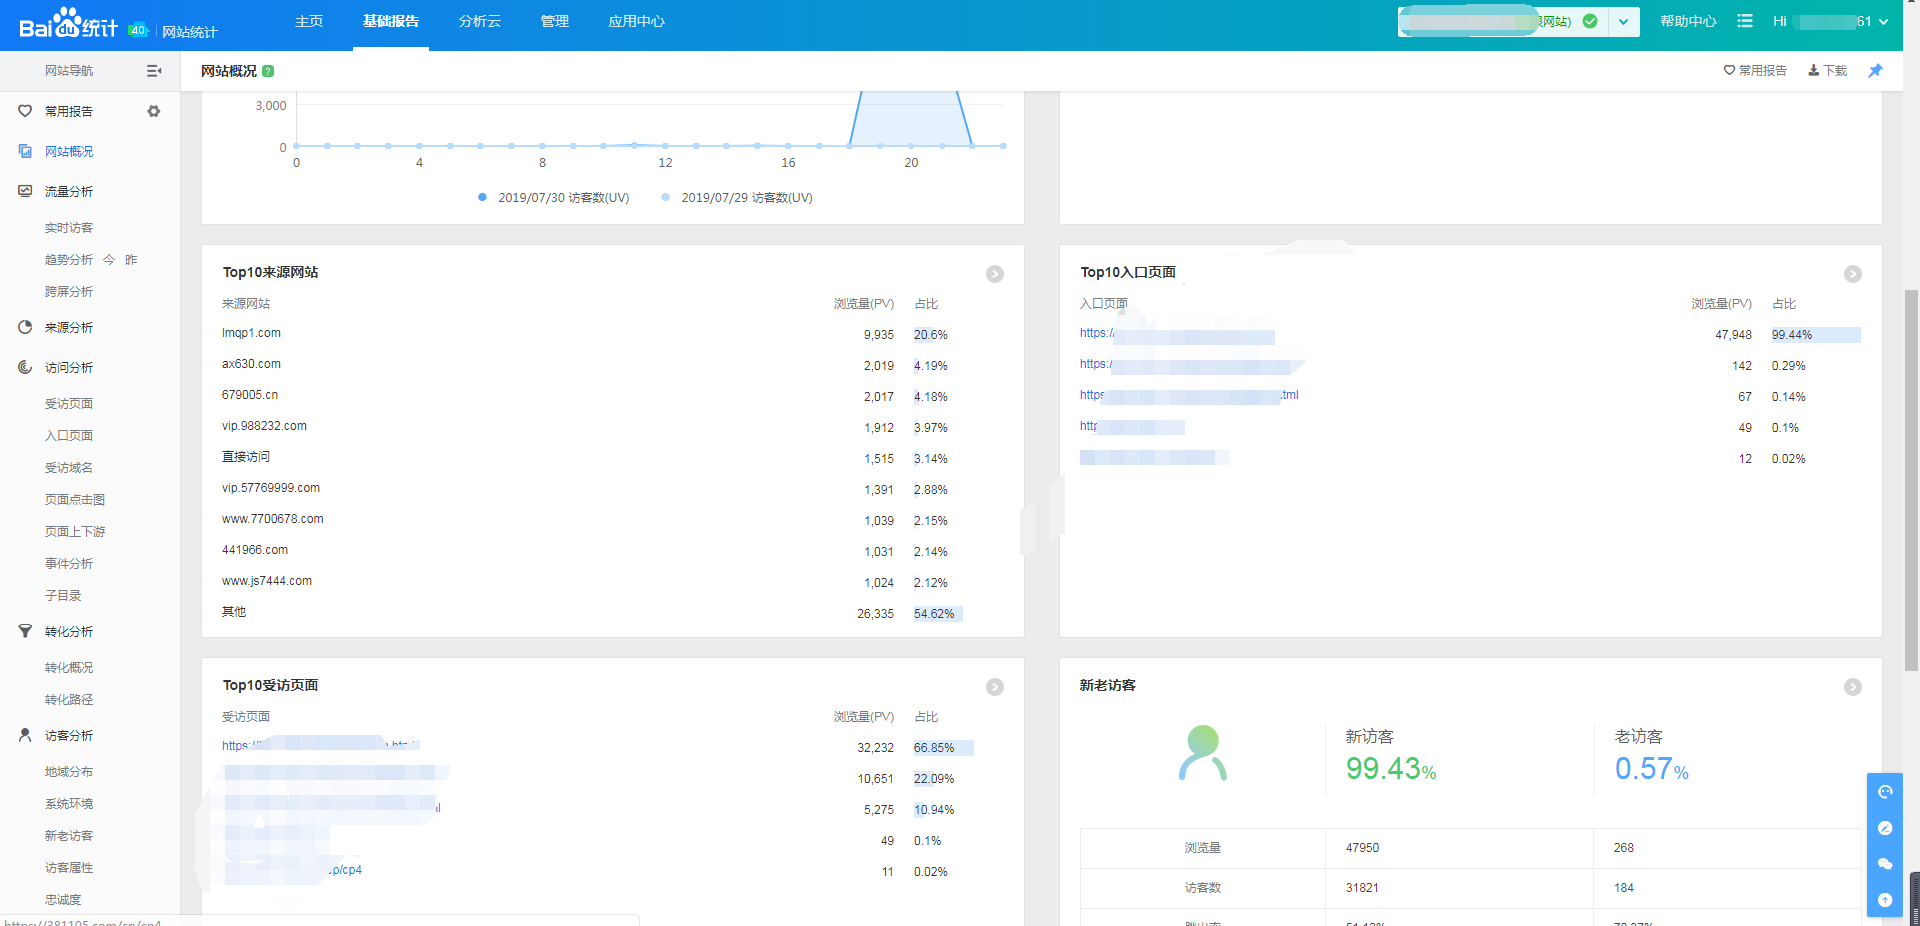Open the feedback pencil icon

pos(1885,828)
